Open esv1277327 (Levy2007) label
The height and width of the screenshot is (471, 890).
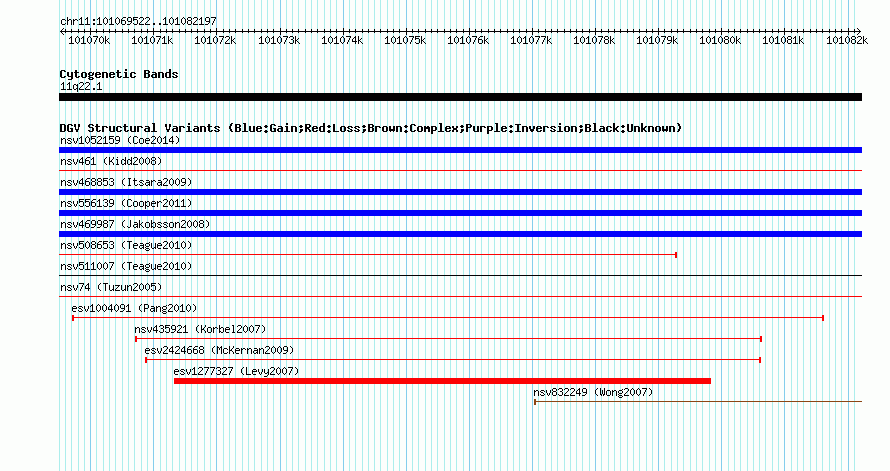pos(236,371)
